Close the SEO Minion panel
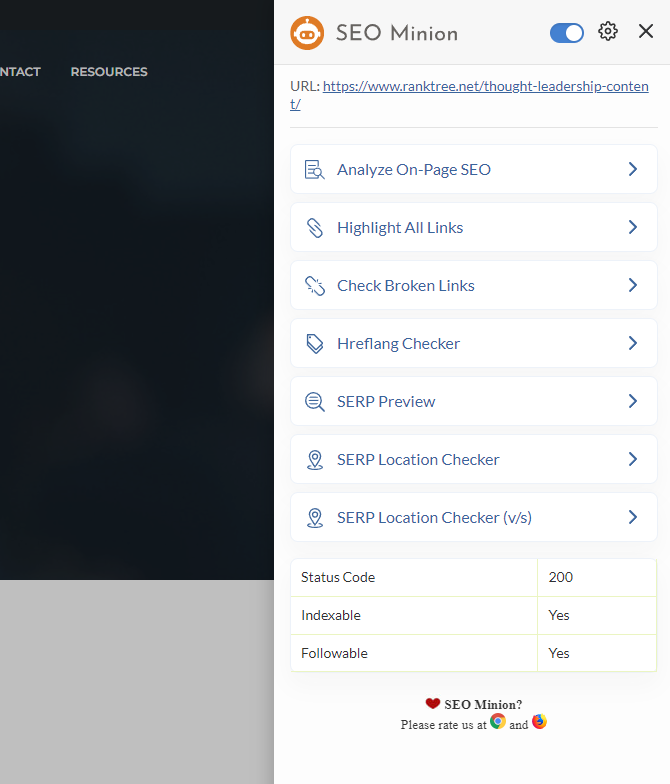This screenshot has width=670, height=784. point(646,31)
